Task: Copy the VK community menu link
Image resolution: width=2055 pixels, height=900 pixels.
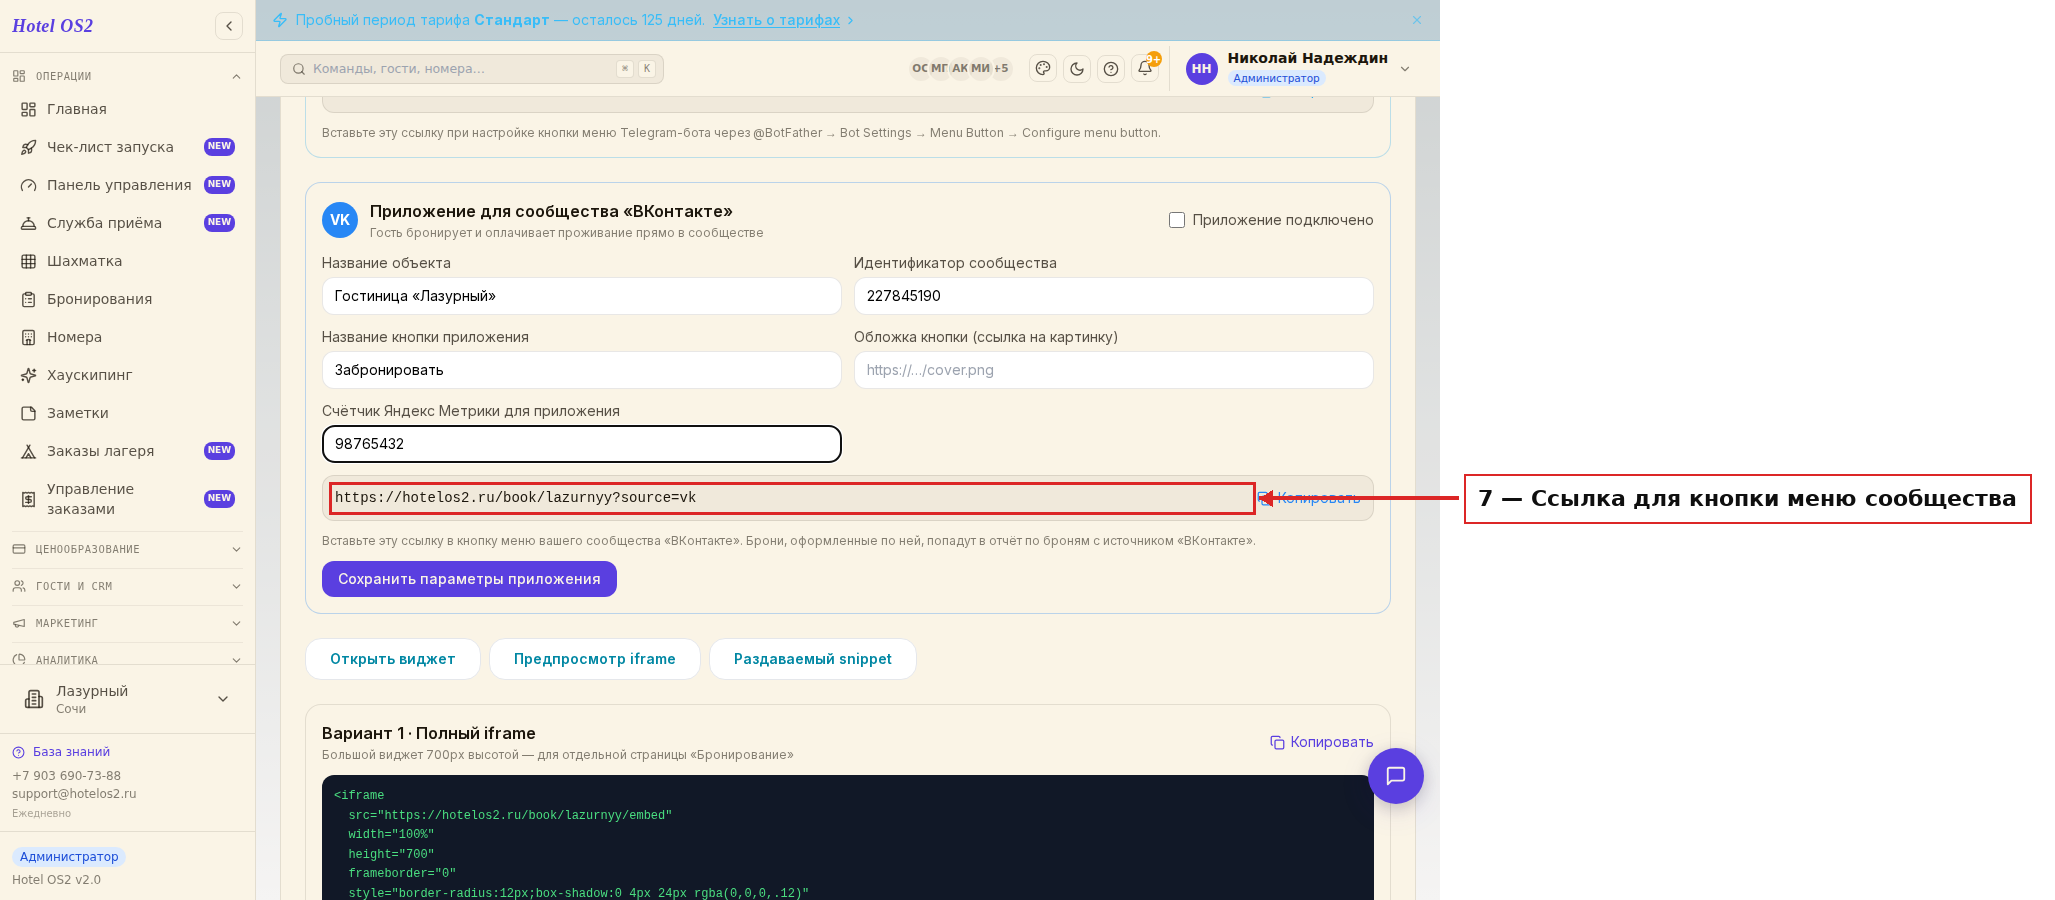Action: pos(1309,498)
